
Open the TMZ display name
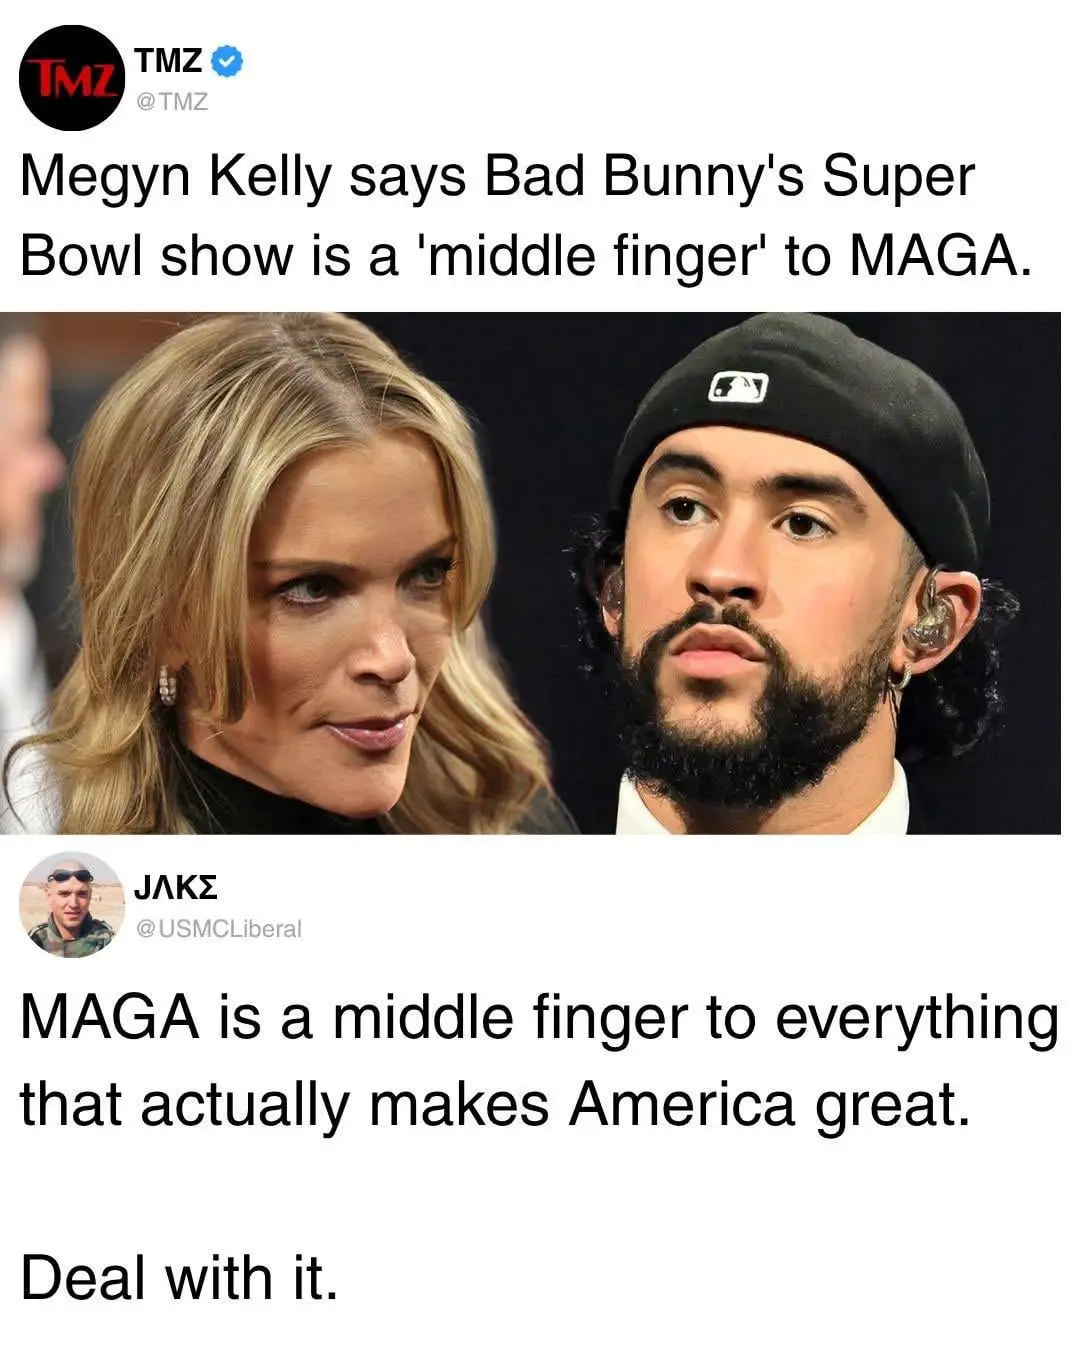(169, 61)
